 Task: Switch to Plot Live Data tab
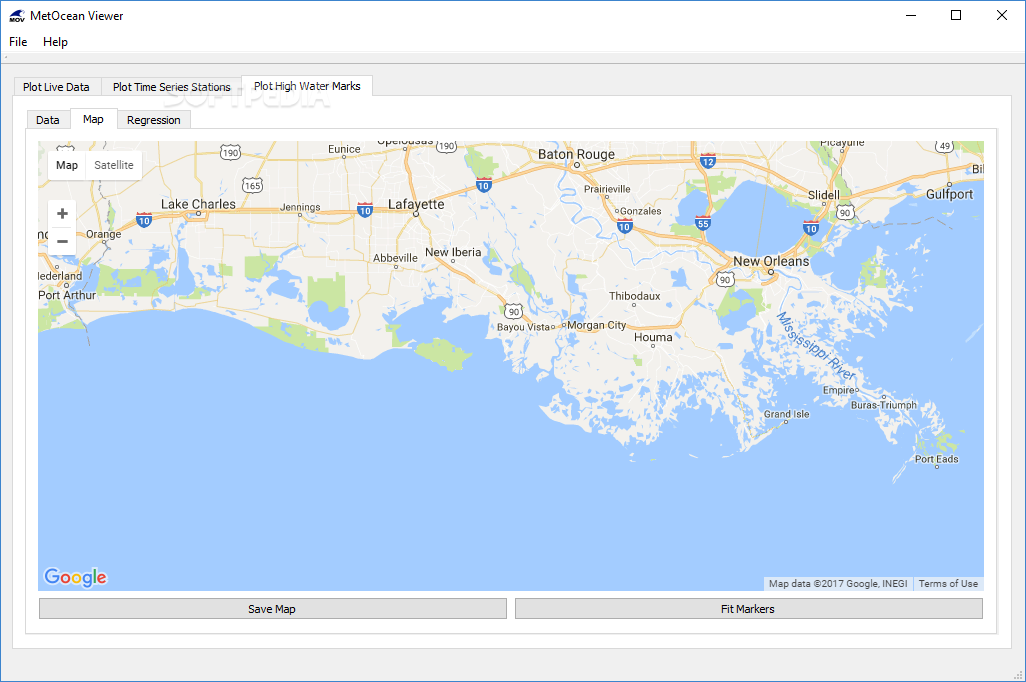[x=56, y=87]
